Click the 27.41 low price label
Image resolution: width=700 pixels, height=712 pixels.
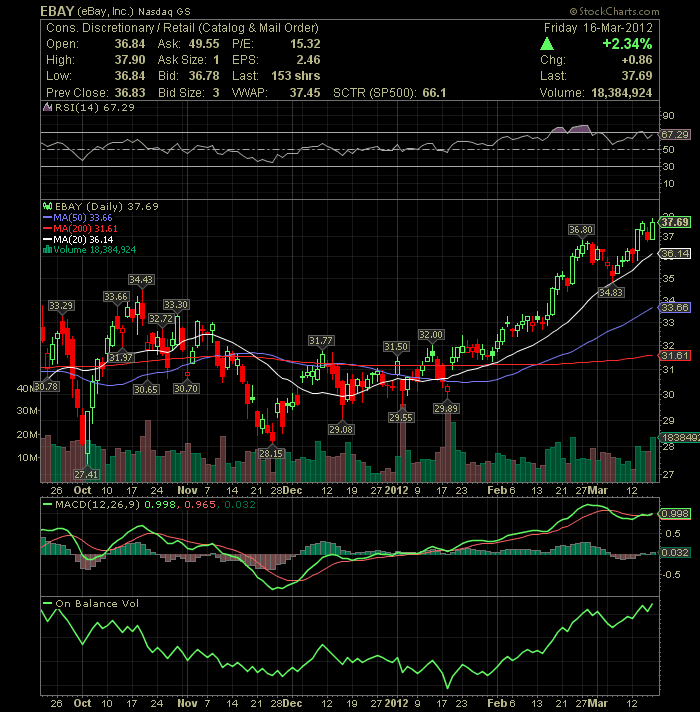(86, 475)
